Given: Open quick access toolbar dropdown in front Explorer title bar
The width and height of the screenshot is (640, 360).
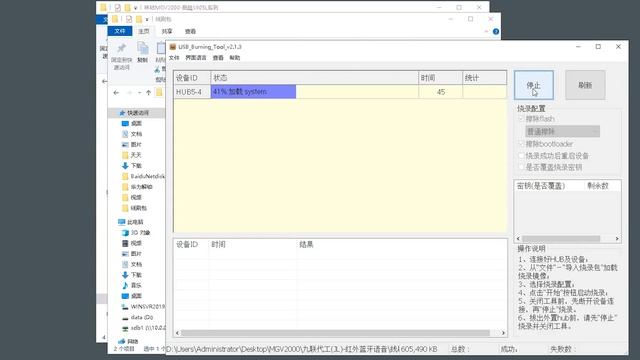Looking at the screenshot, I should click(147, 19).
